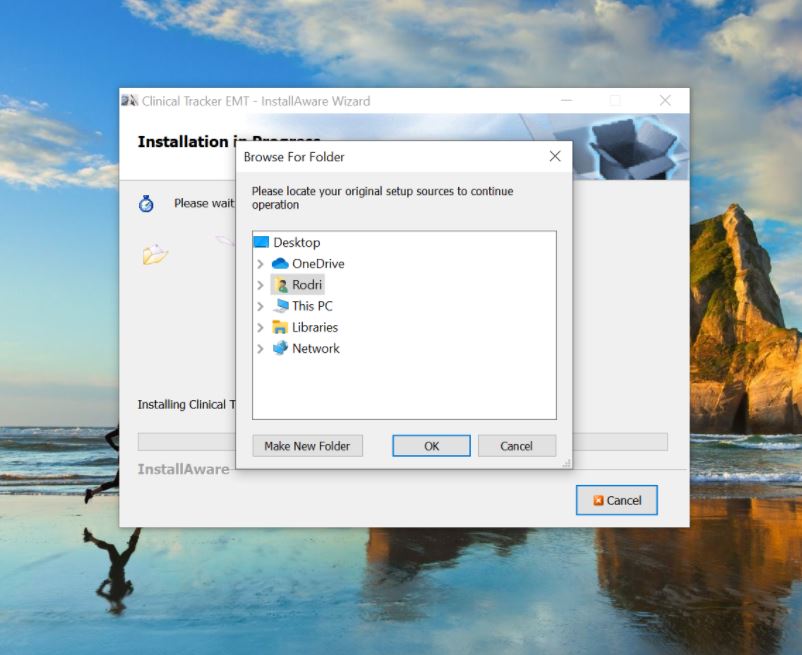Click the open folder animation icon
The width and height of the screenshot is (802, 655).
click(155, 254)
